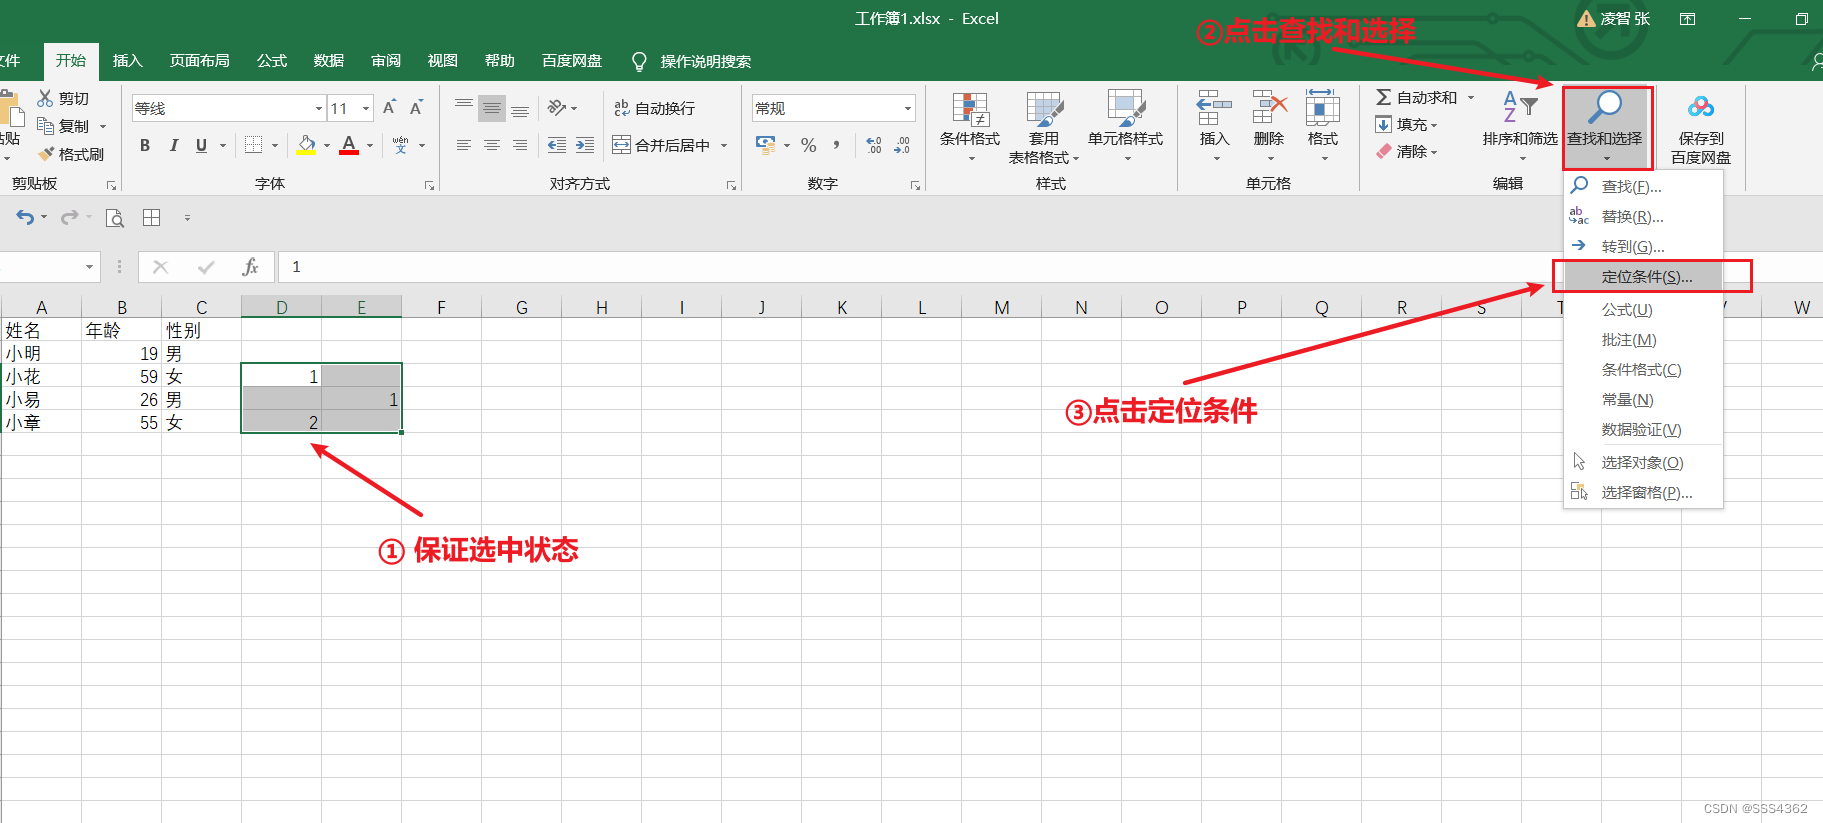The width and height of the screenshot is (1823, 823).
Task: Choose Go To (转到) menu entry
Action: (x=1643, y=246)
